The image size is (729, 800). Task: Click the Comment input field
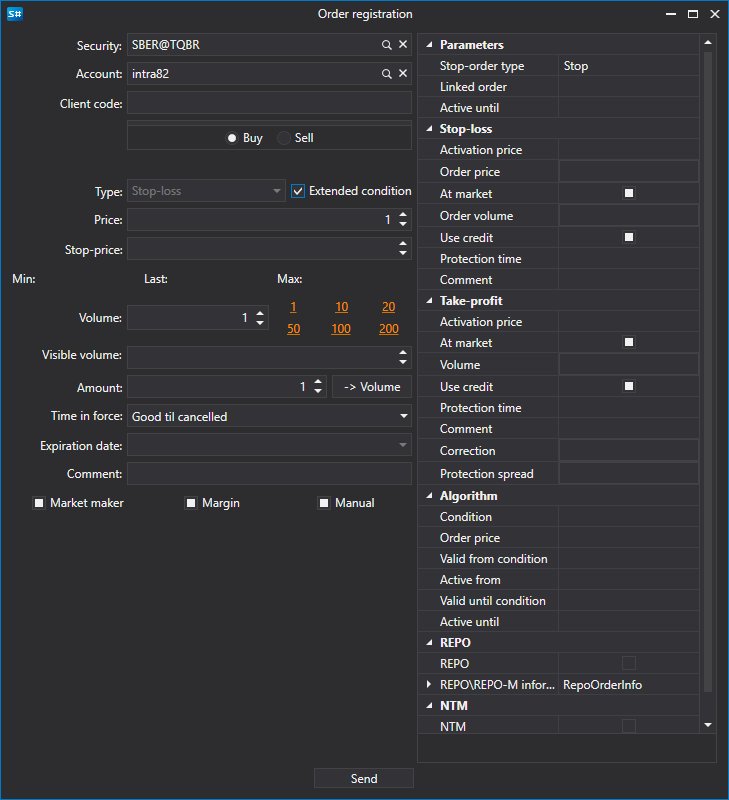pyautogui.click(x=269, y=474)
